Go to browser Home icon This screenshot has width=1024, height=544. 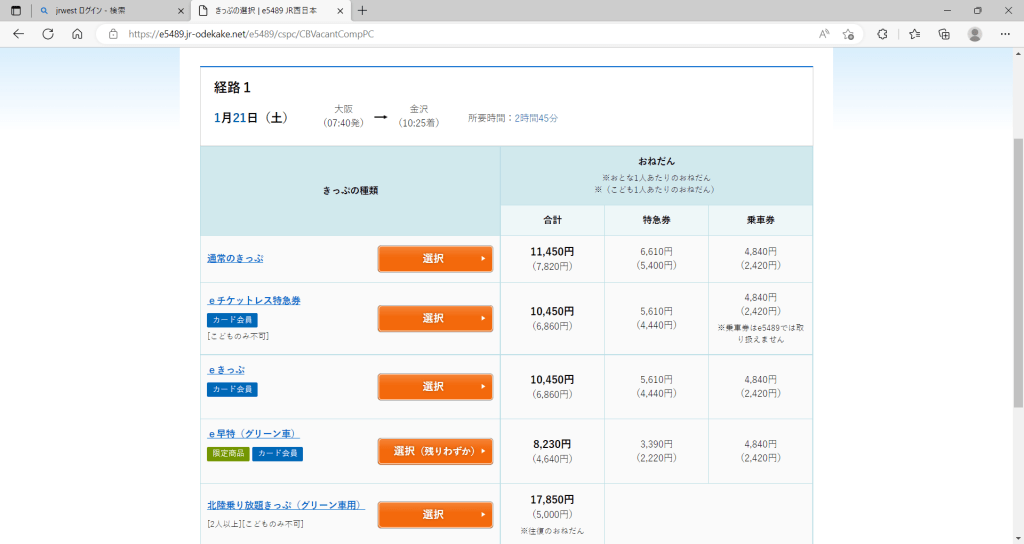pos(77,33)
